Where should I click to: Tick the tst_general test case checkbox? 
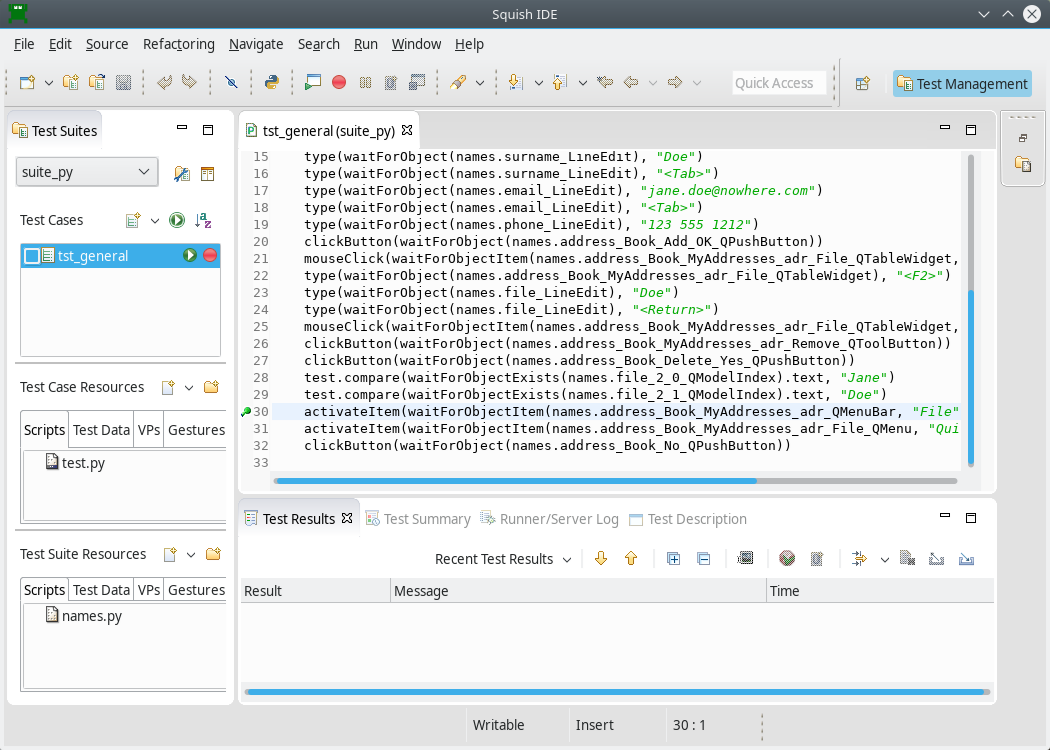(x=32, y=256)
